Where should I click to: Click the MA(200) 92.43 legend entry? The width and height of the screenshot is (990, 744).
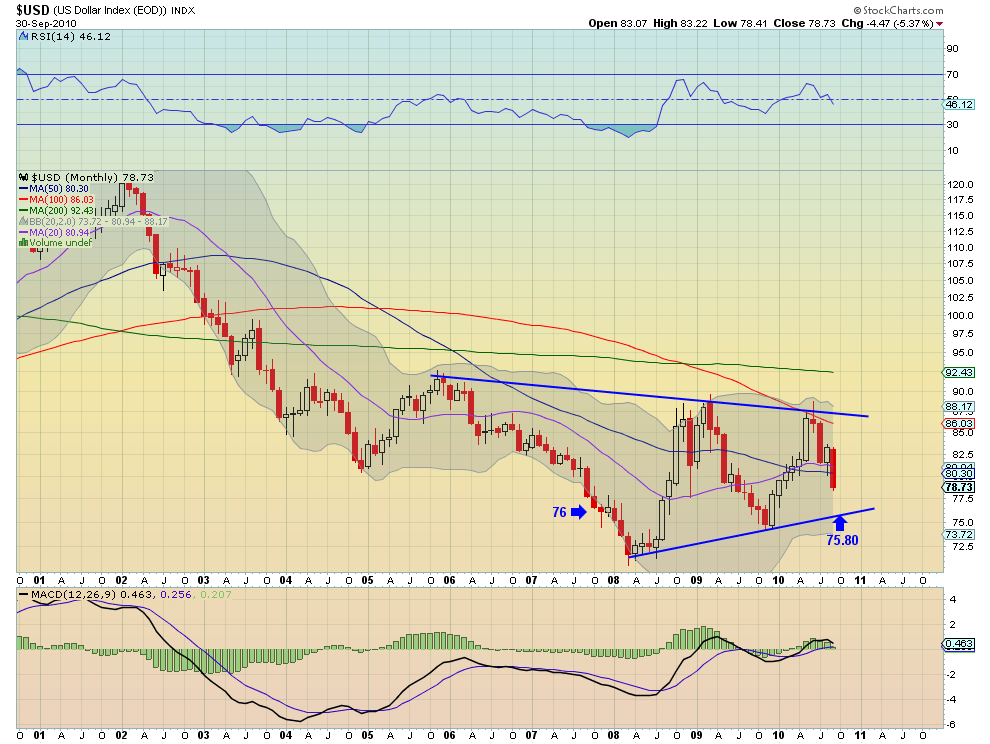point(62,210)
